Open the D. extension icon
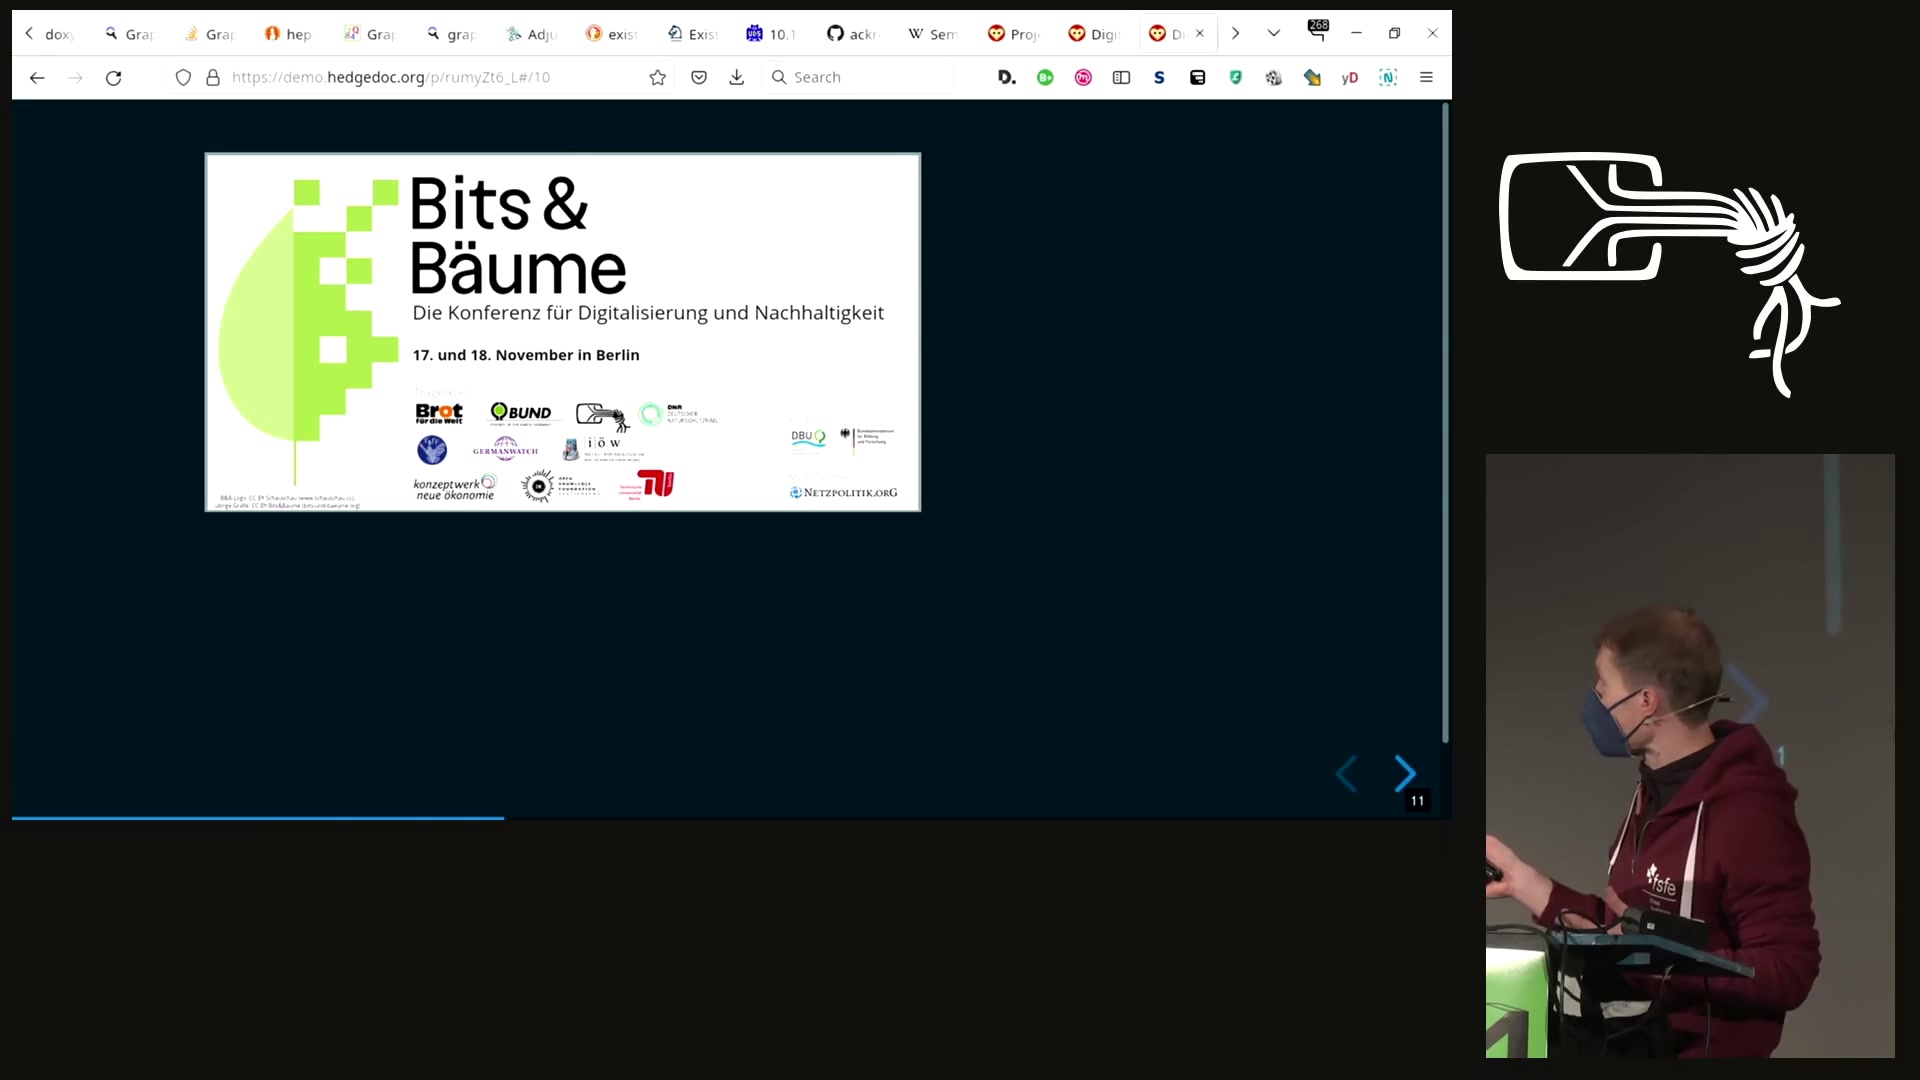Viewport: 1920px width, 1080px height. pyautogui.click(x=1007, y=77)
